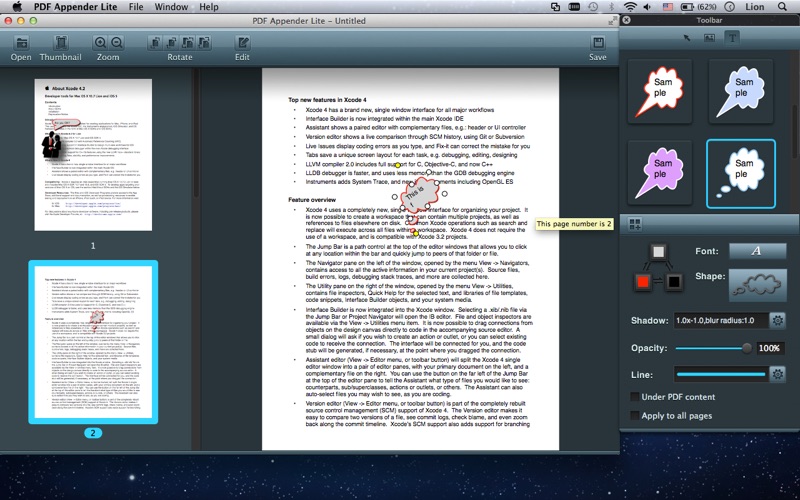800x500 pixels.
Task: Toggle the Thumbnail view icon
Action: (61, 42)
